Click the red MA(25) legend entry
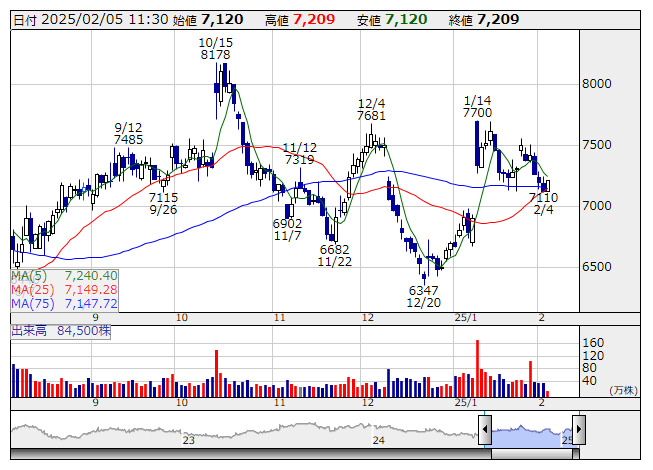The height and width of the screenshot is (470, 653). pos(64,289)
